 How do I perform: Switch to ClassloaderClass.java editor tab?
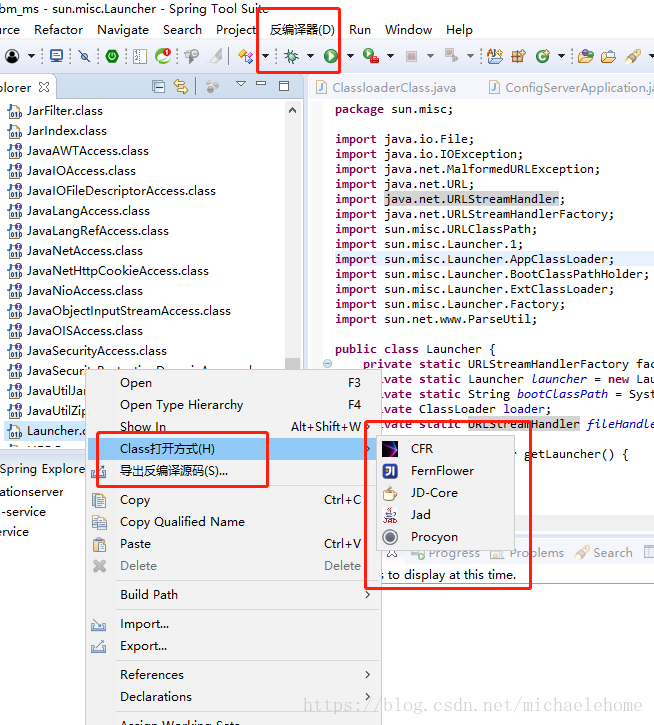(386, 87)
